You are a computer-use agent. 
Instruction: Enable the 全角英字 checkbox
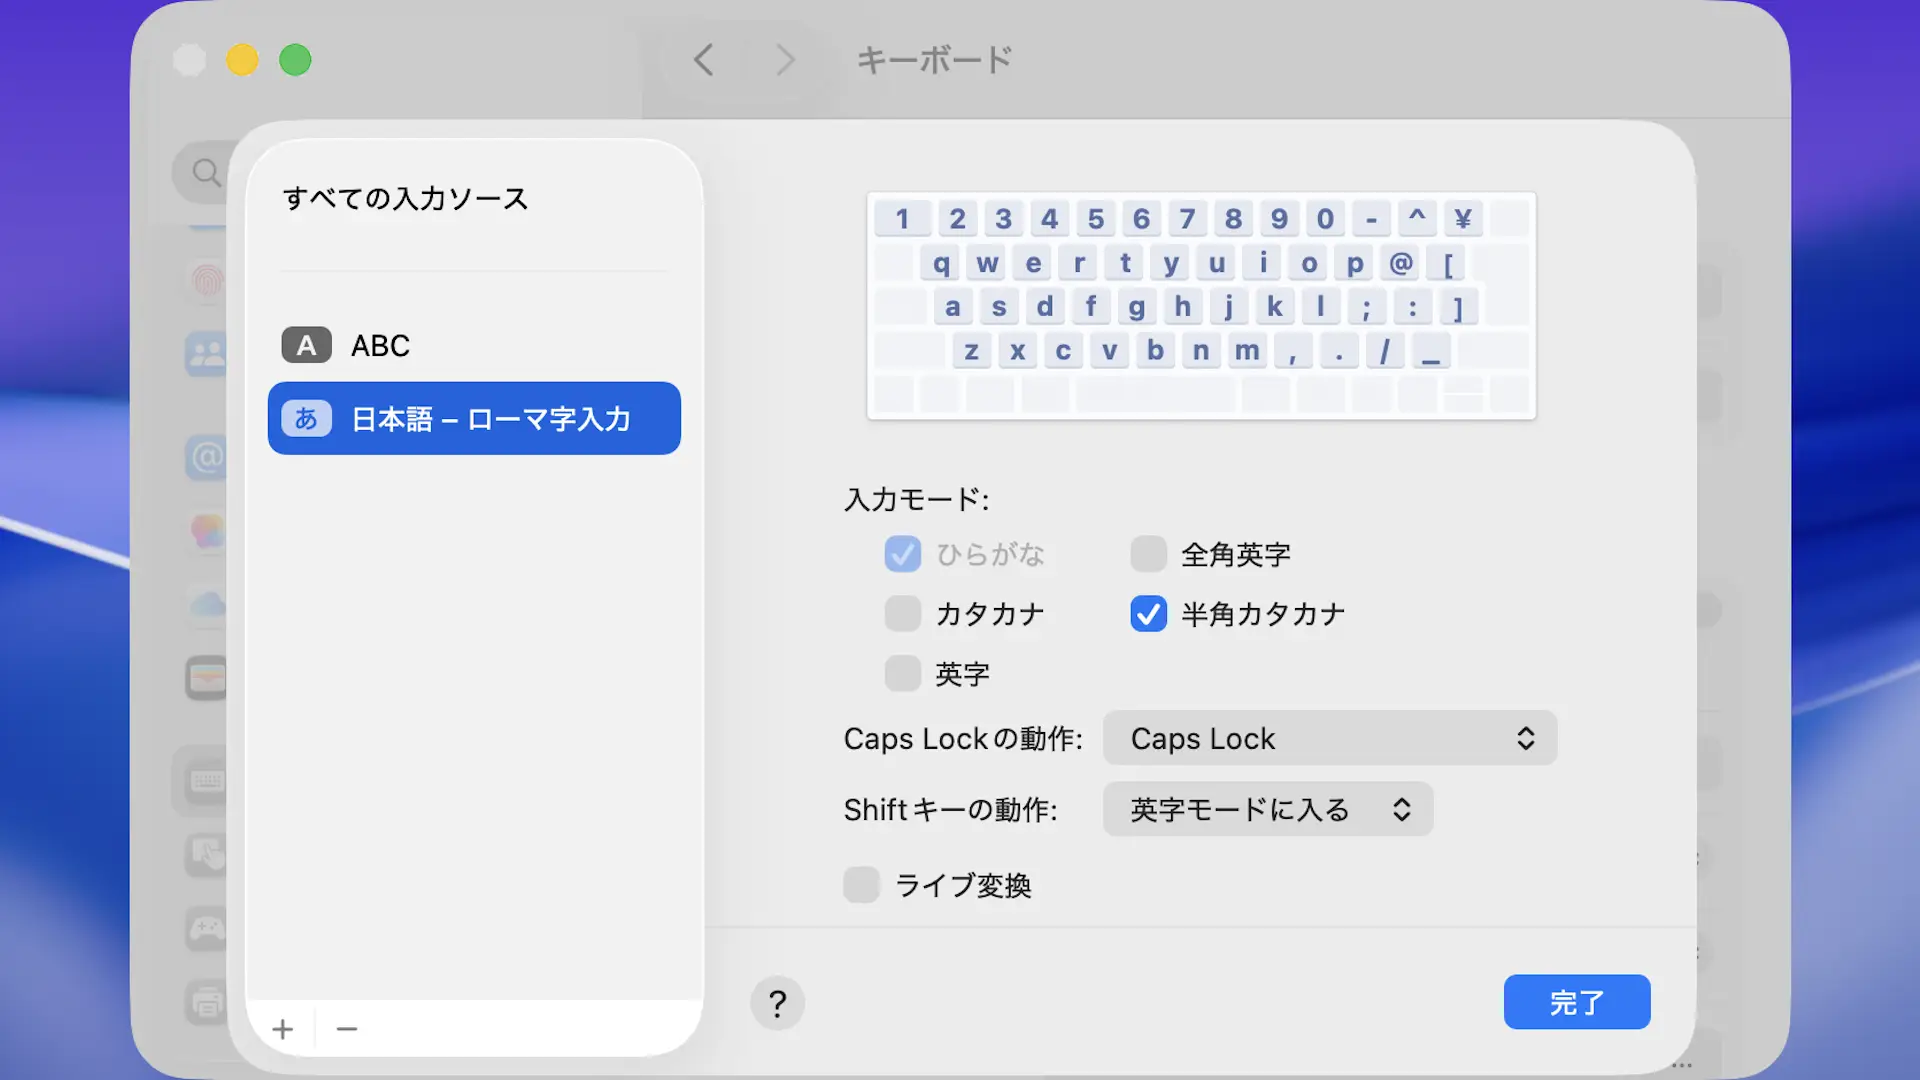coord(1148,554)
